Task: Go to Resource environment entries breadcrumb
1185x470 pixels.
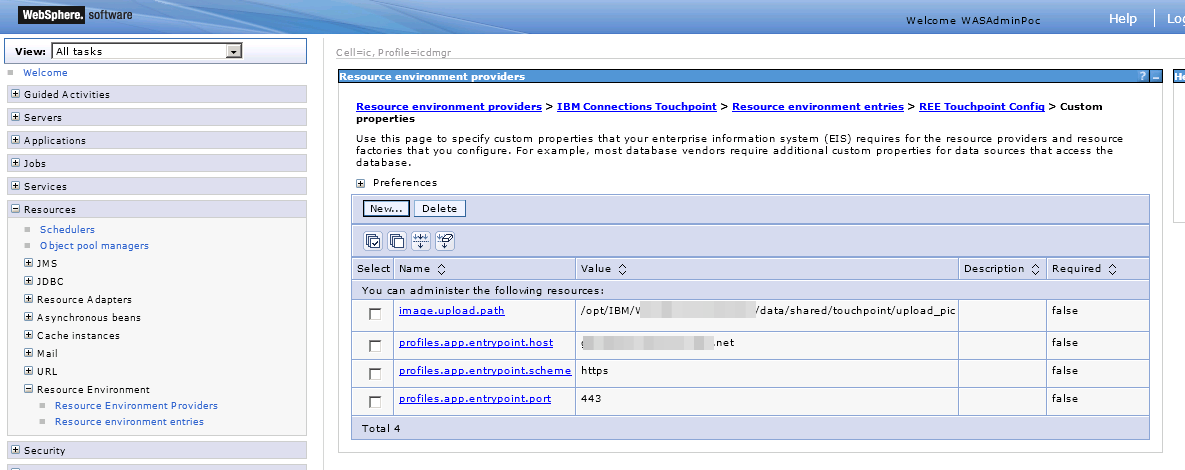Action: pos(818,107)
